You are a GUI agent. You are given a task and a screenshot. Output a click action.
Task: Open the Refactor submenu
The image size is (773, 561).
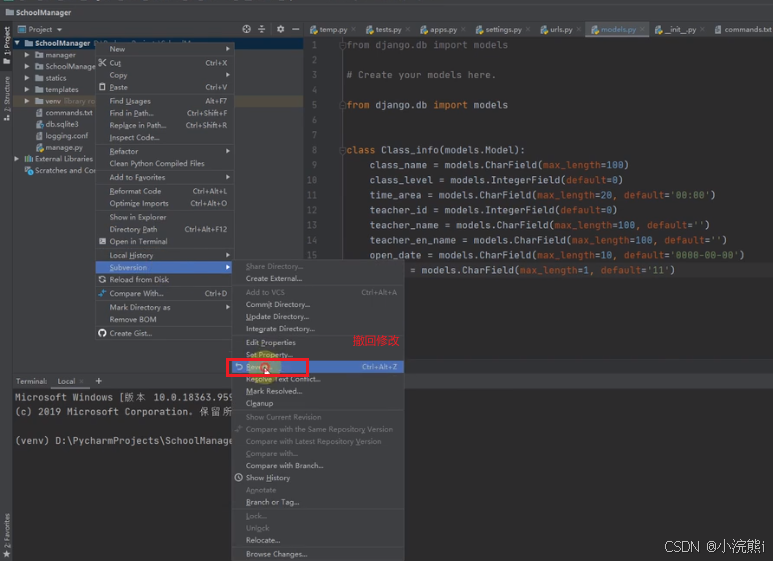[x=164, y=151]
